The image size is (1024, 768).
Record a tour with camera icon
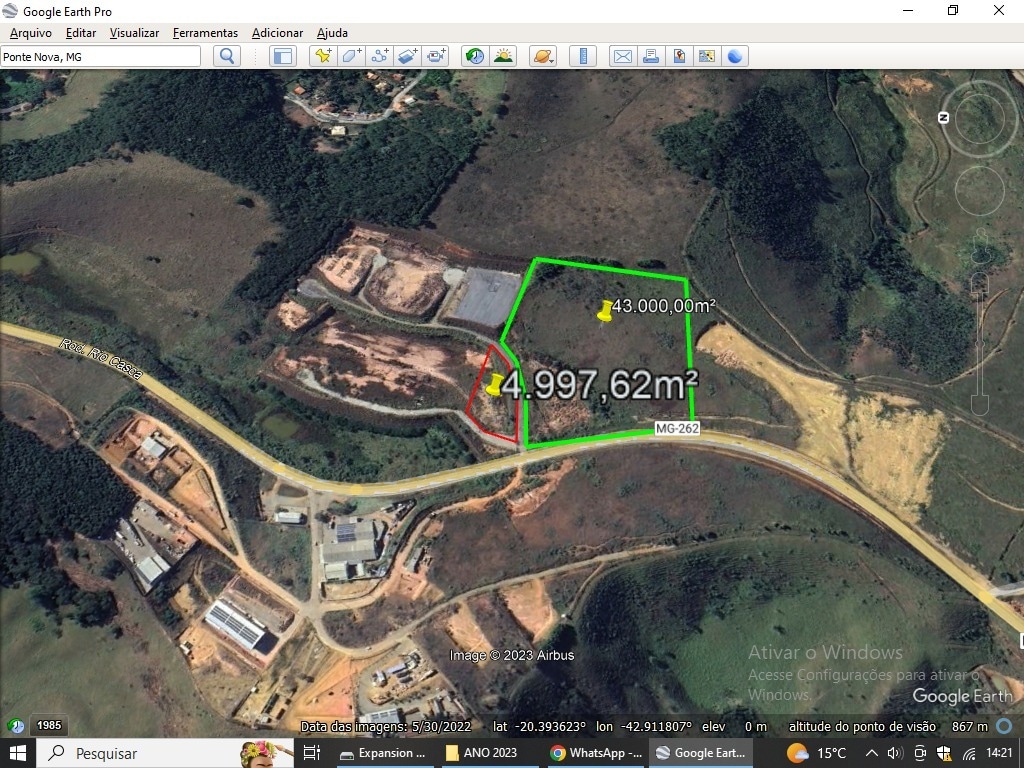(436, 56)
